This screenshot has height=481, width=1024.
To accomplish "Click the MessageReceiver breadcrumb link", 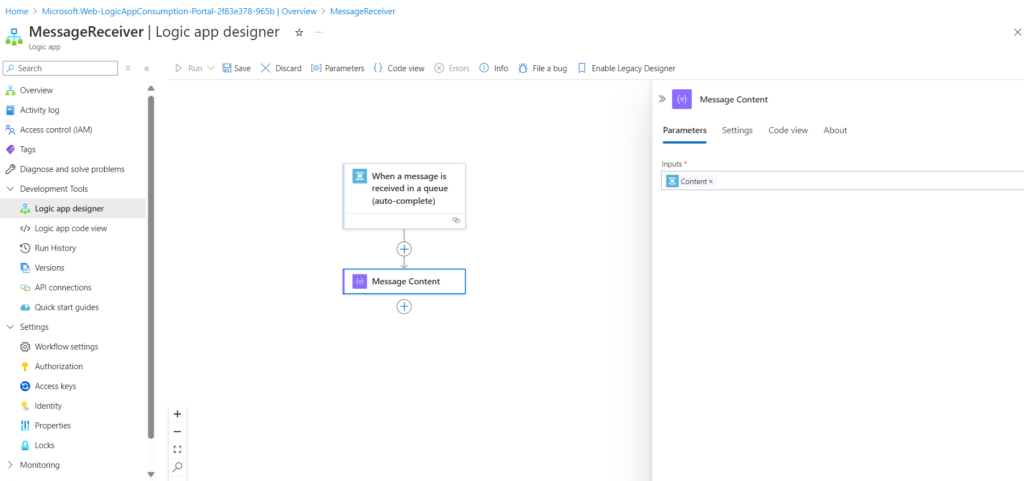I will [x=362, y=12].
